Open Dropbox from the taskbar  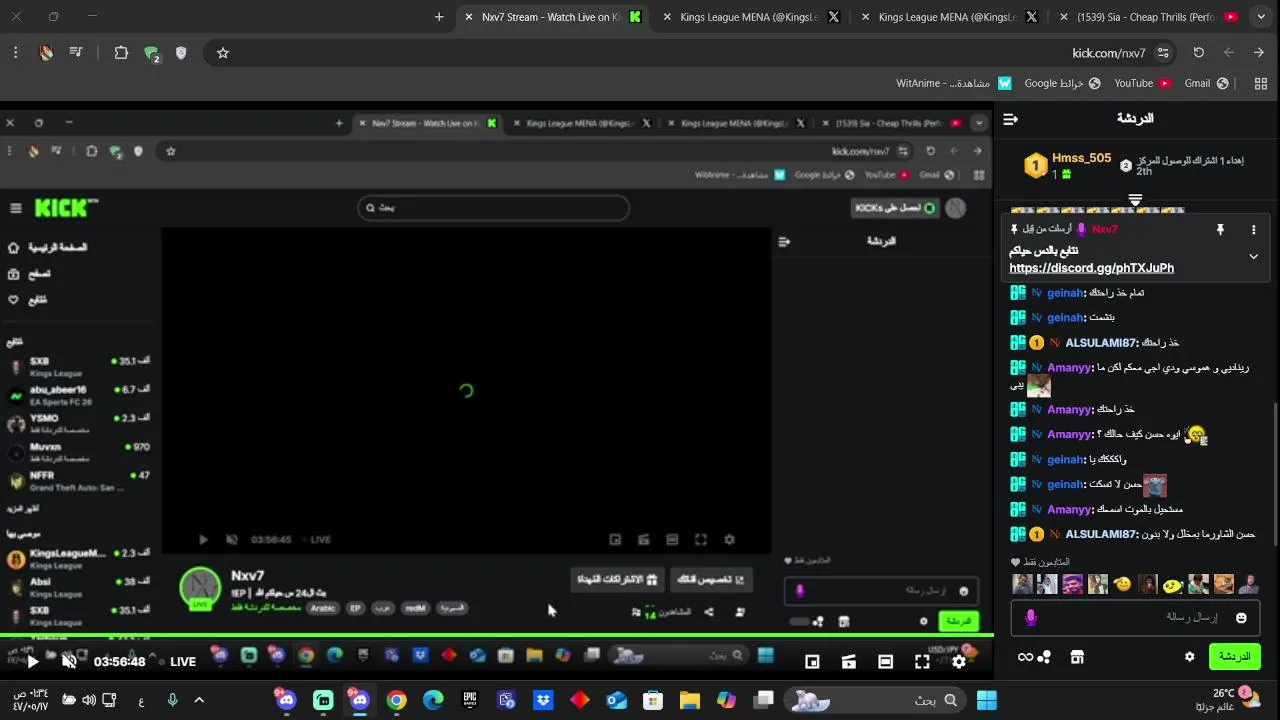point(543,700)
